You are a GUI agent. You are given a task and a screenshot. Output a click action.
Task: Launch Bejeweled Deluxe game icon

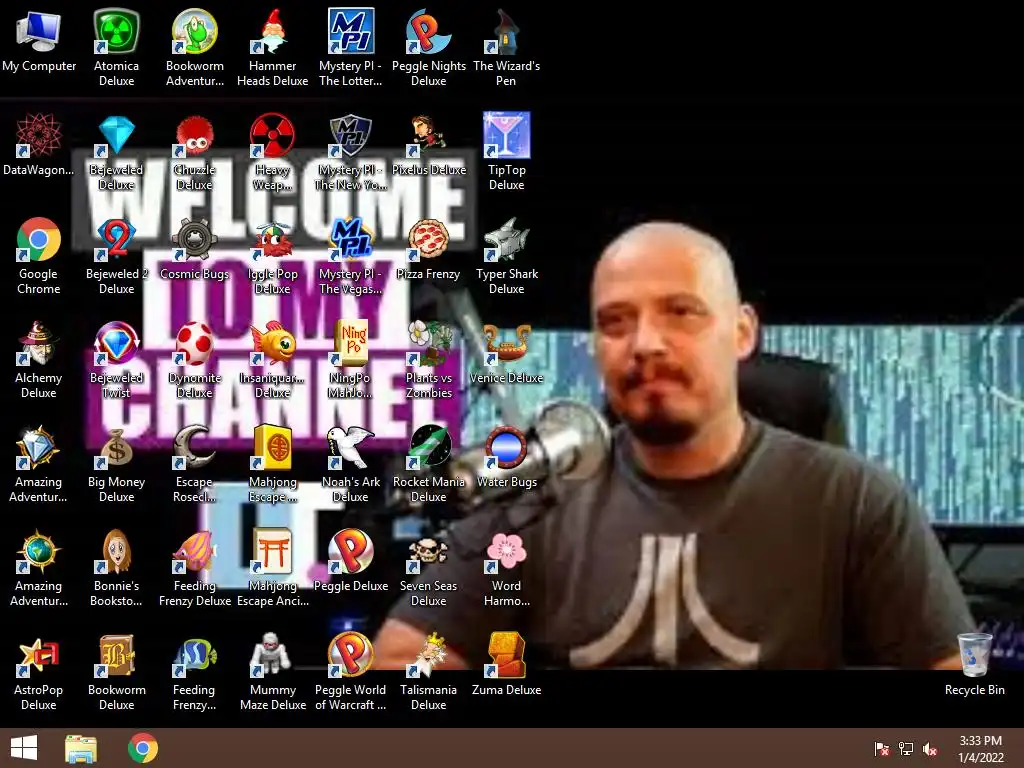click(116, 152)
